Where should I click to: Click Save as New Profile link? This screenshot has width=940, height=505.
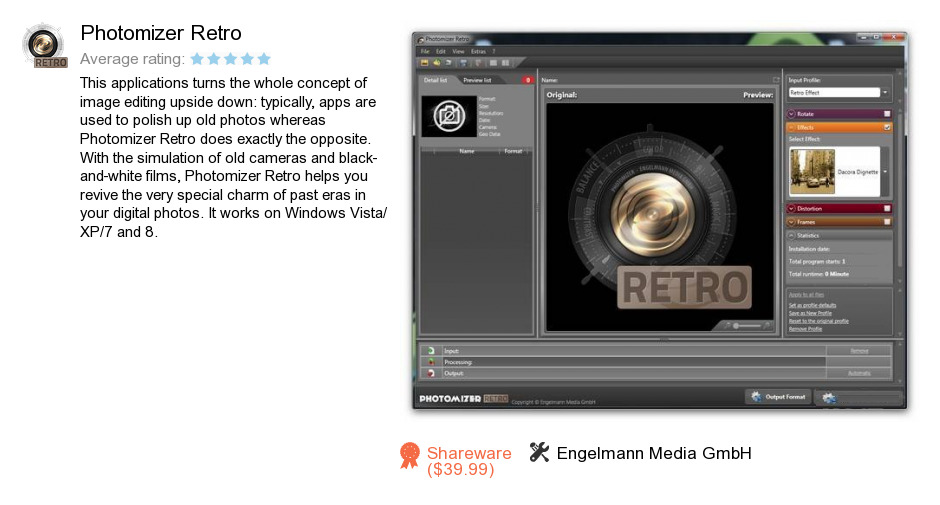click(810, 313)
